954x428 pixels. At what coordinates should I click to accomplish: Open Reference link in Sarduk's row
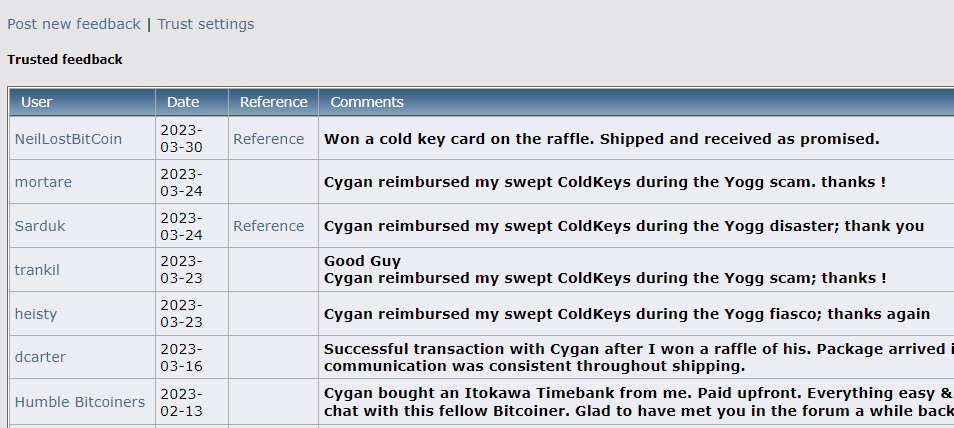coord(268,226)
